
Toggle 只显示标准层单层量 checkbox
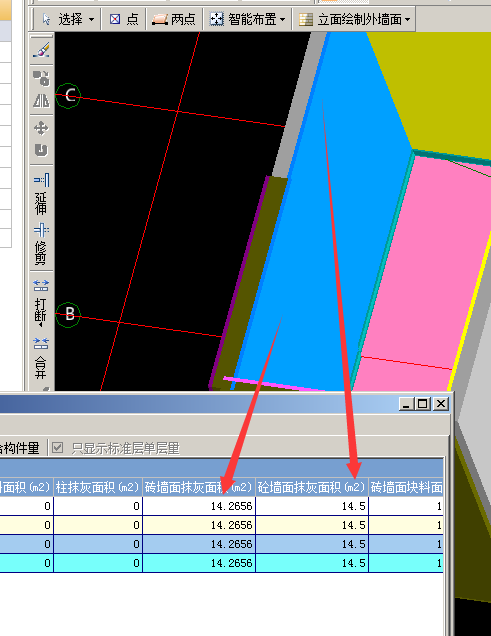[x=58, y=448]
